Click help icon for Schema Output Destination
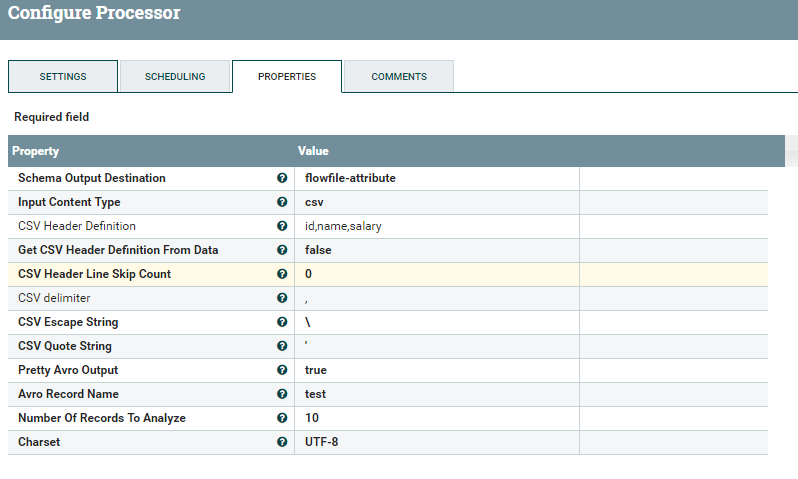 (x=282, y=178)
